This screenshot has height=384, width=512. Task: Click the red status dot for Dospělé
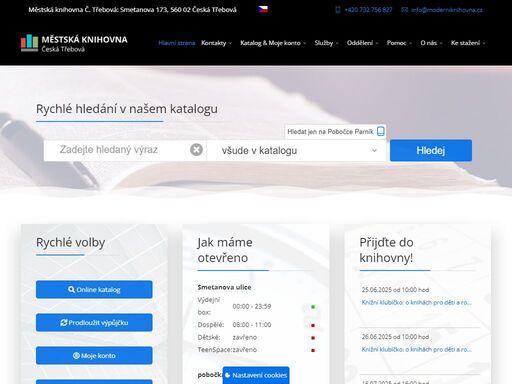[x=313, y=325]
